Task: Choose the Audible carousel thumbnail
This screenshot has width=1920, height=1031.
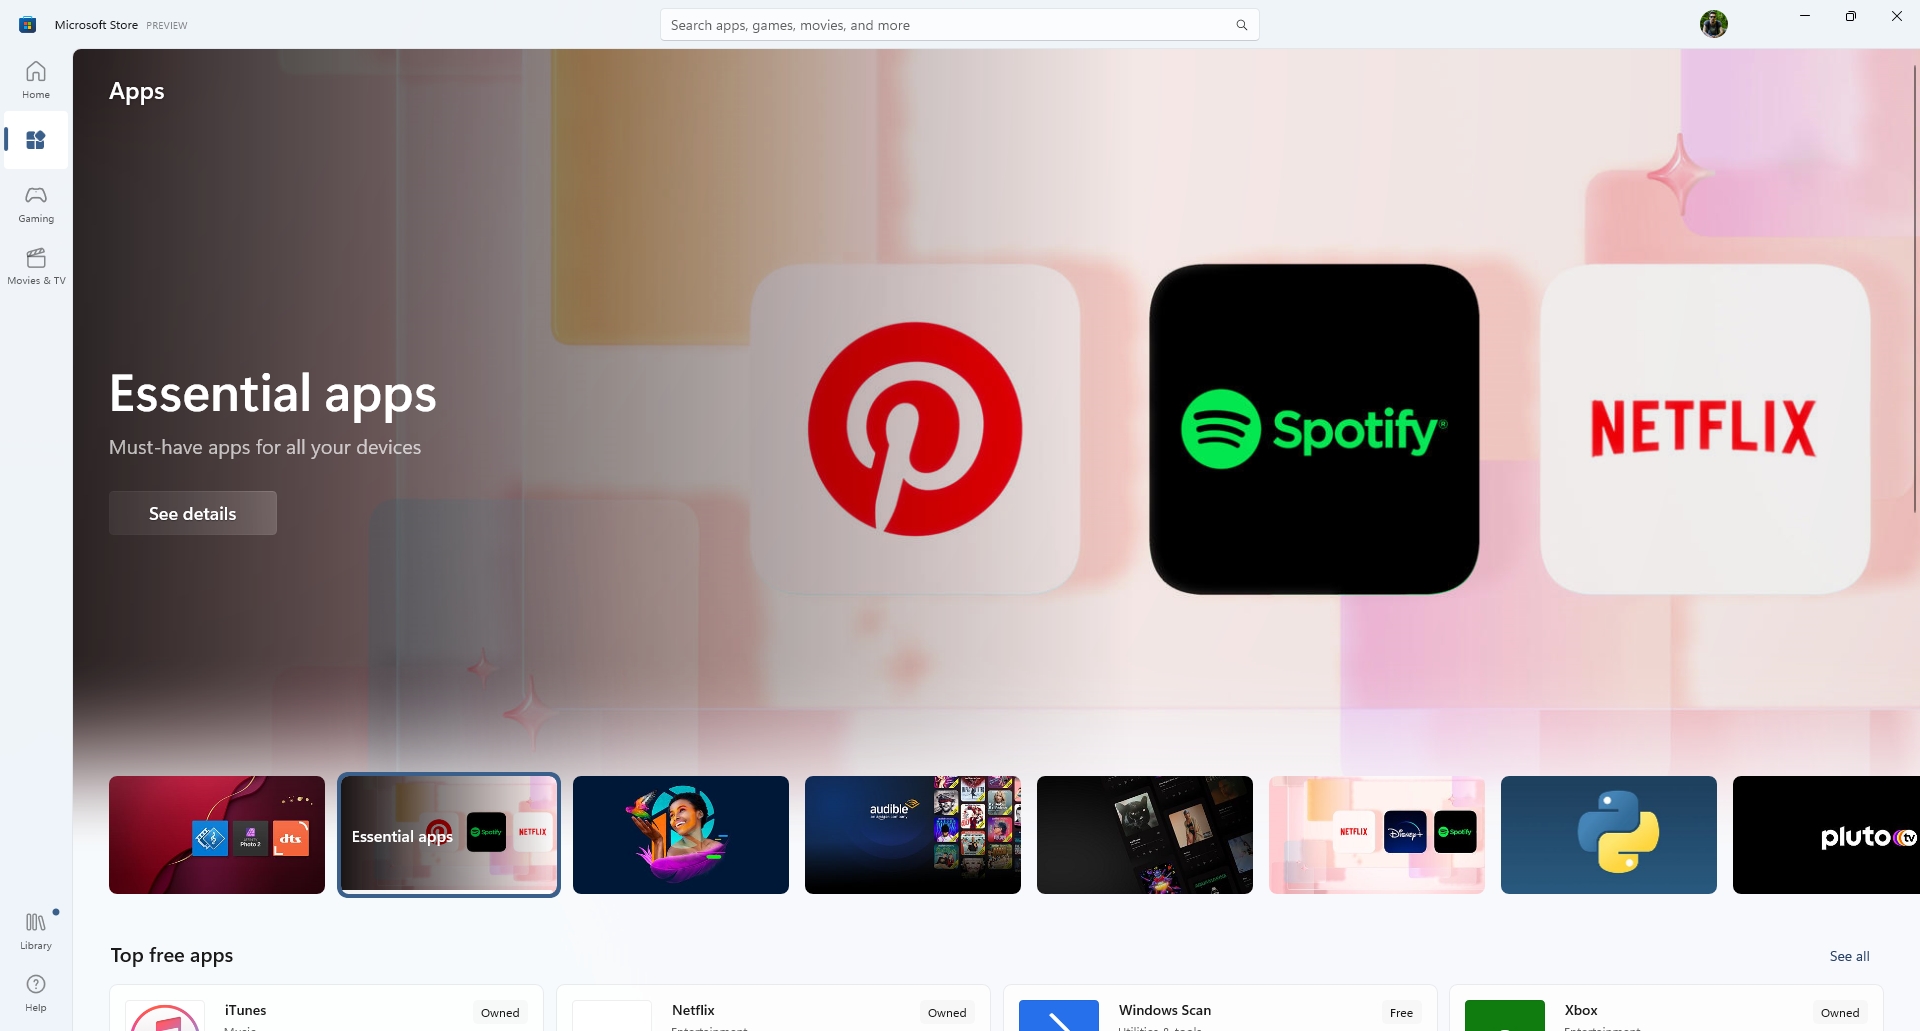Action: (x=912, y=835)
